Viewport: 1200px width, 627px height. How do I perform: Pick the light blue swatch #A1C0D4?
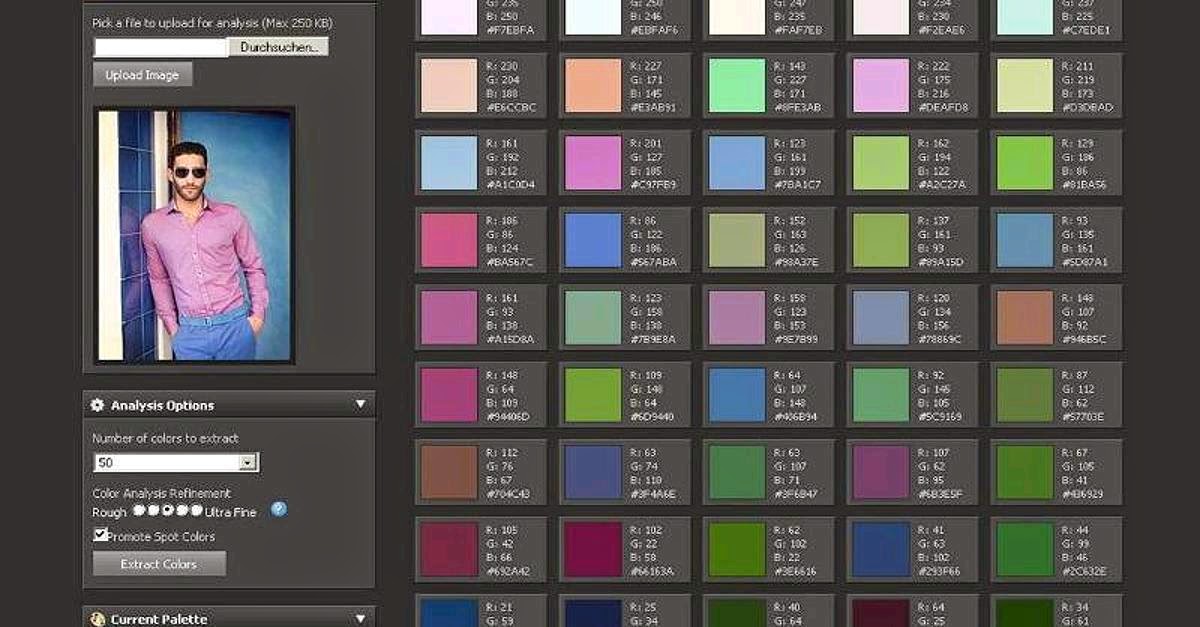coord(449,162)
